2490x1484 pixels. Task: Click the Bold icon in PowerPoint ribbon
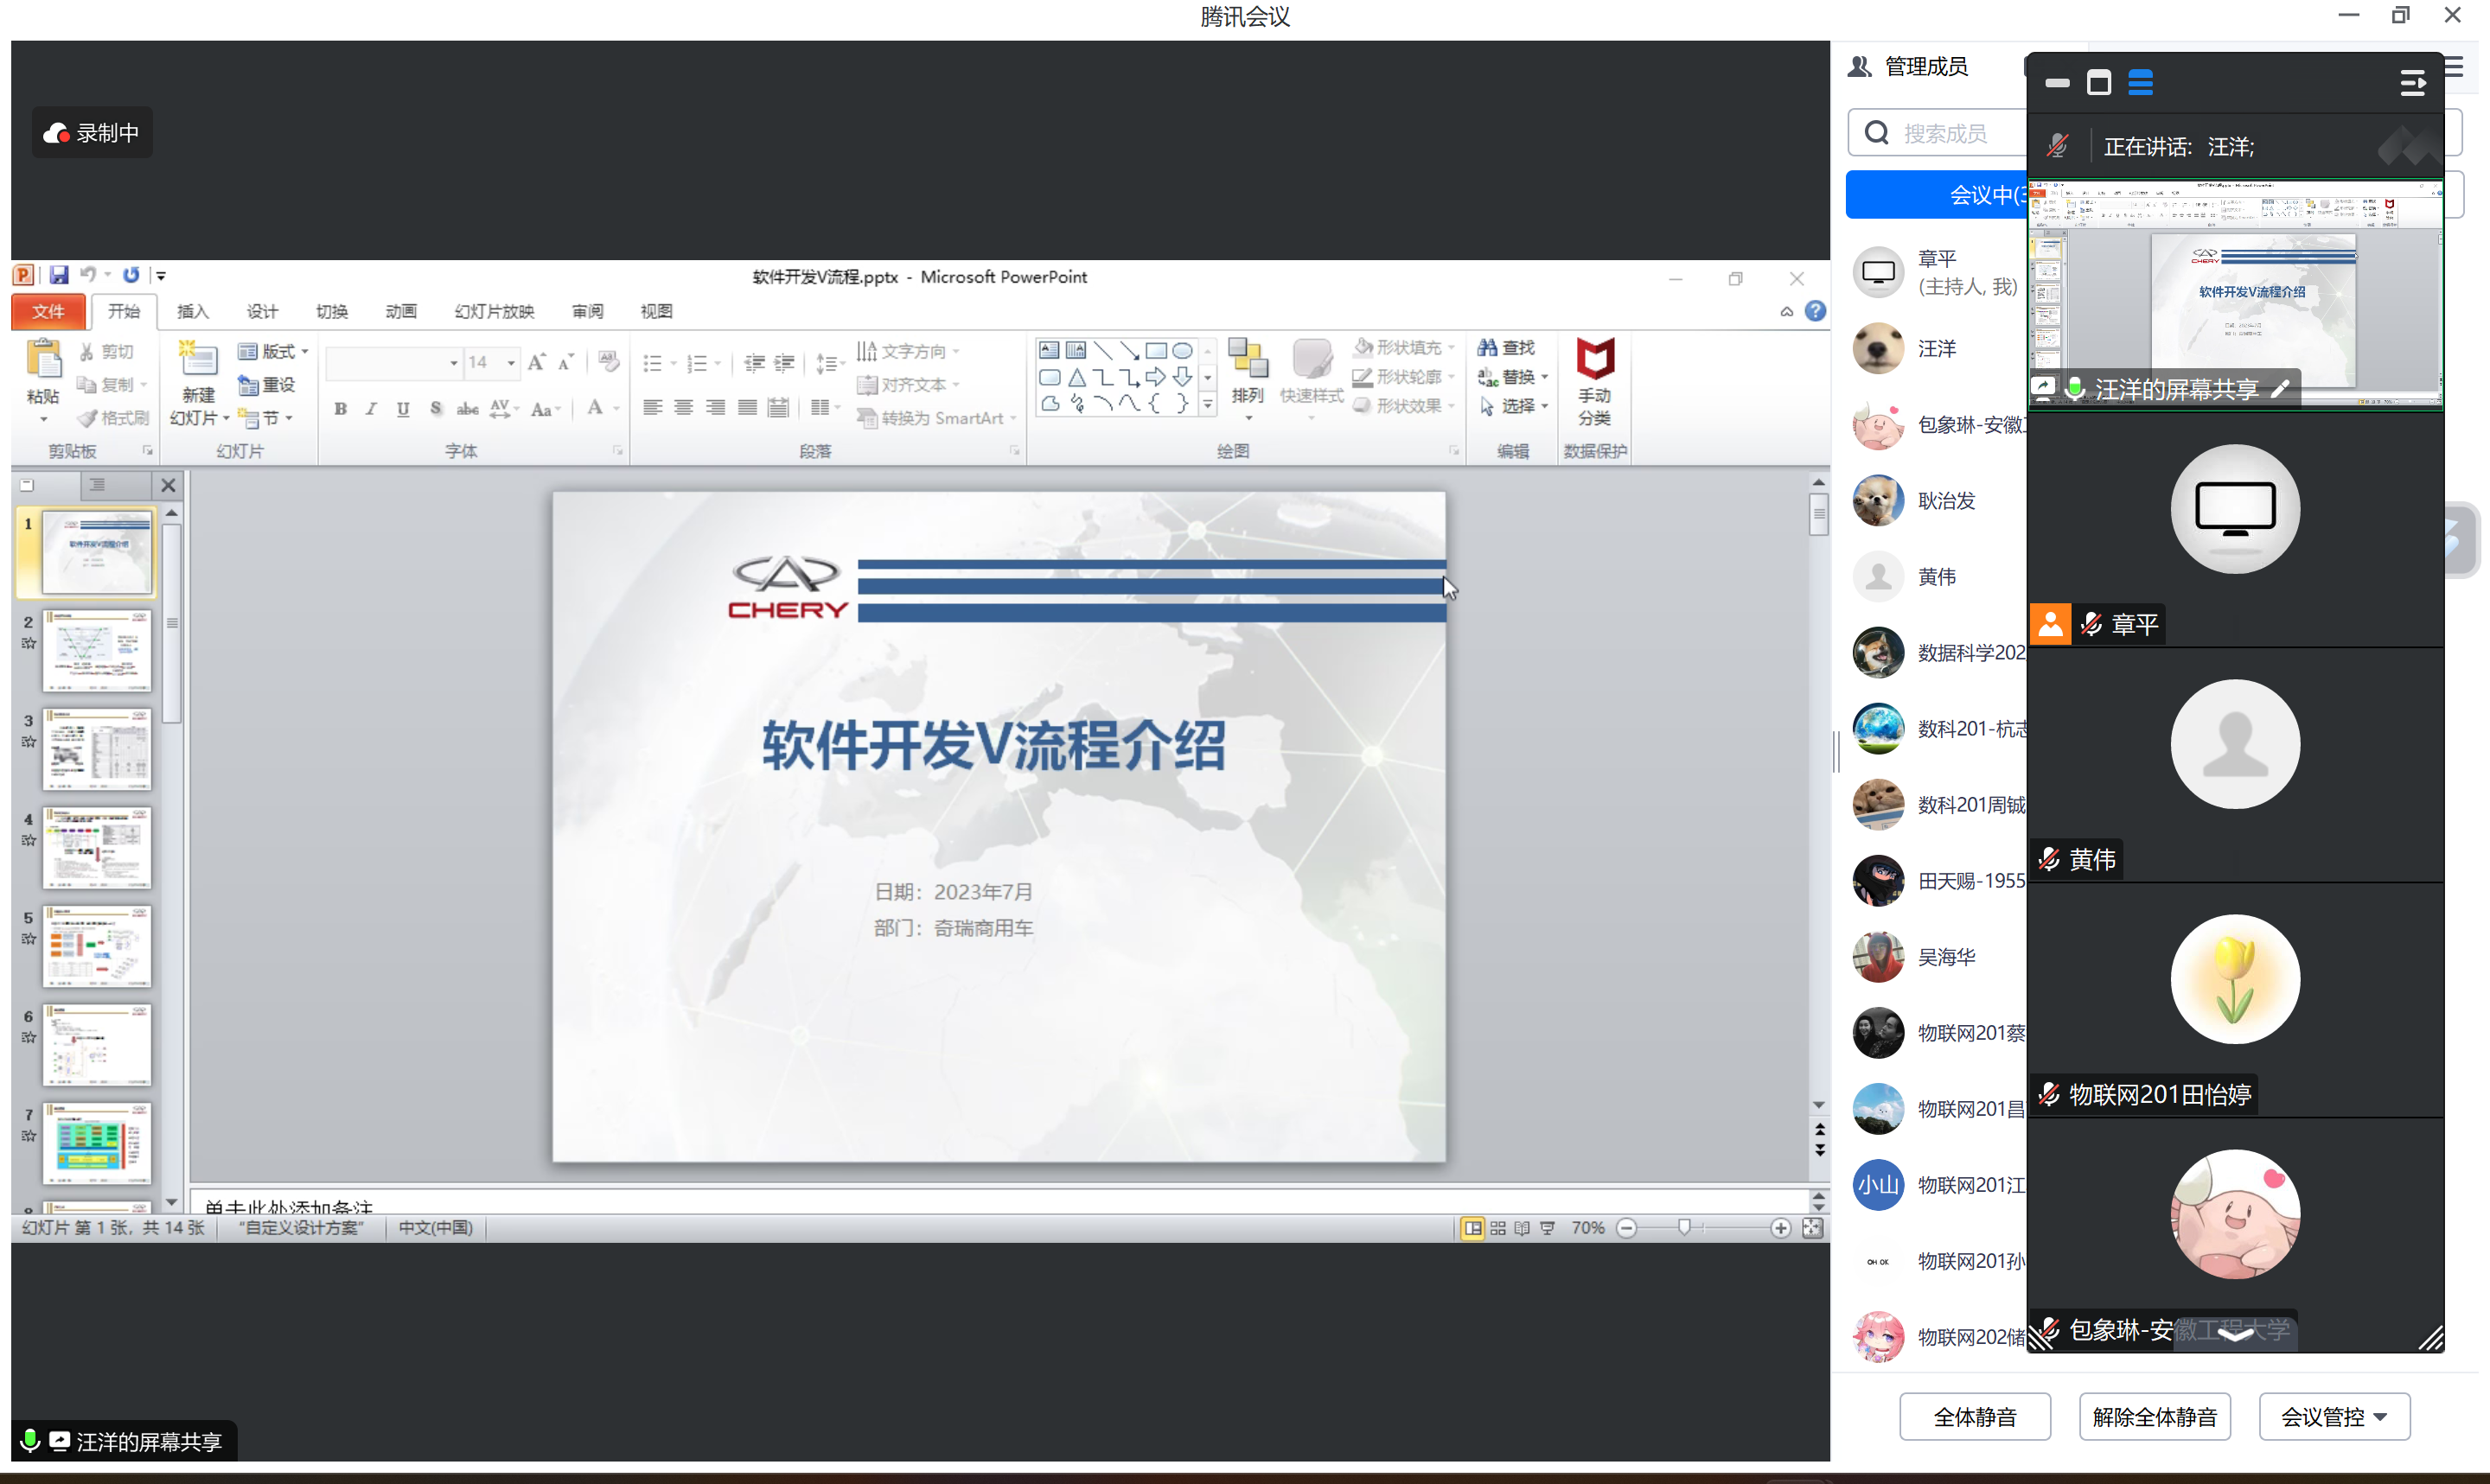[x=341, y=408]
